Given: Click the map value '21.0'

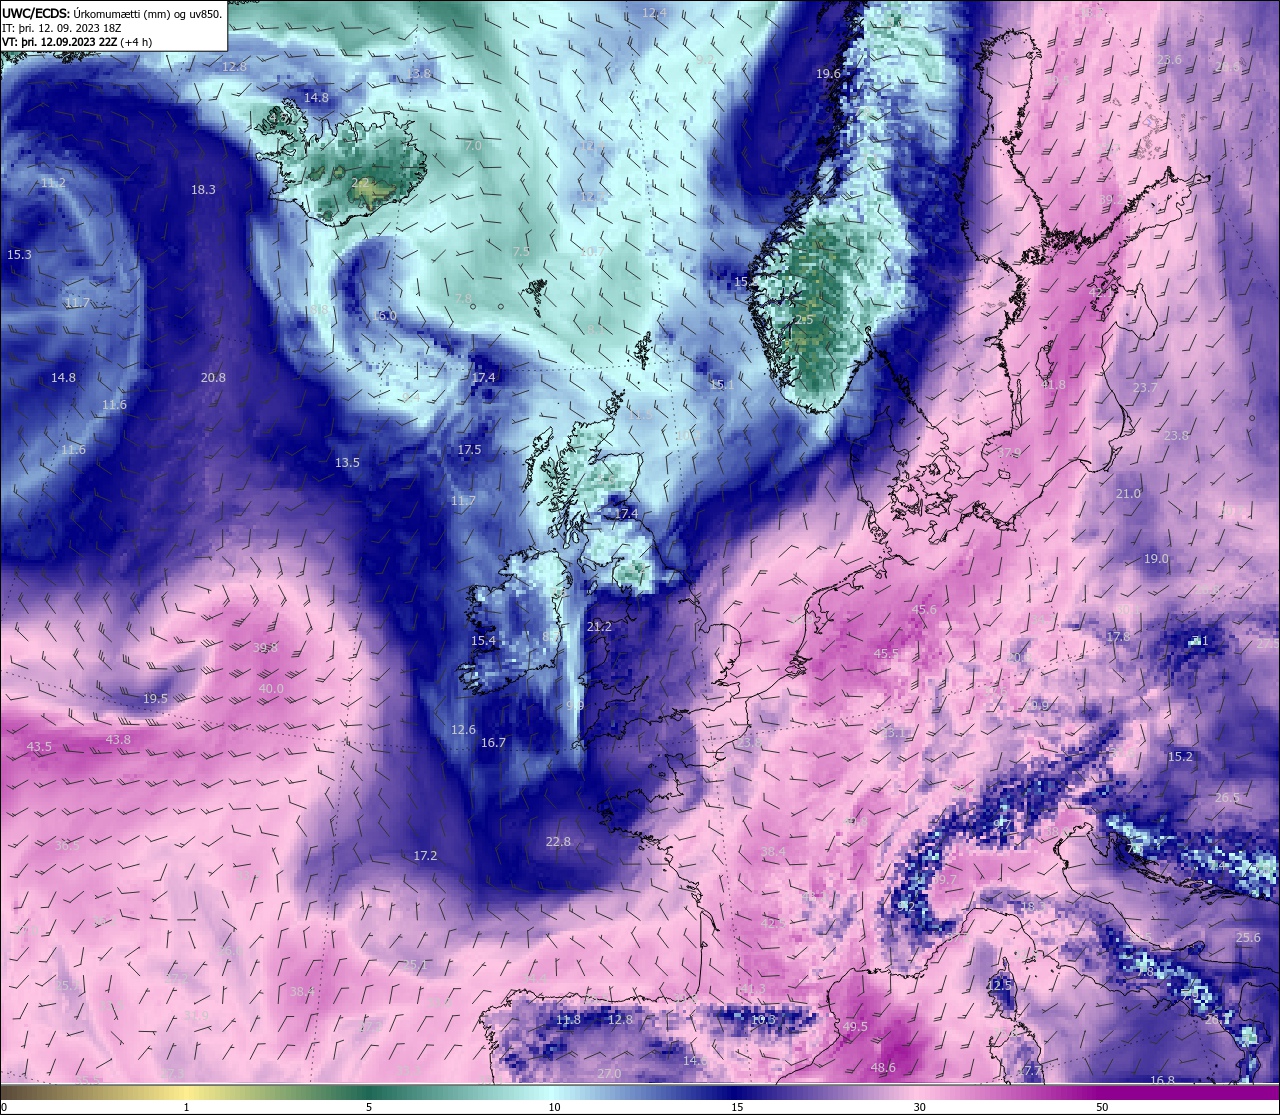Looking at the screenshot, I should 1128,494.
